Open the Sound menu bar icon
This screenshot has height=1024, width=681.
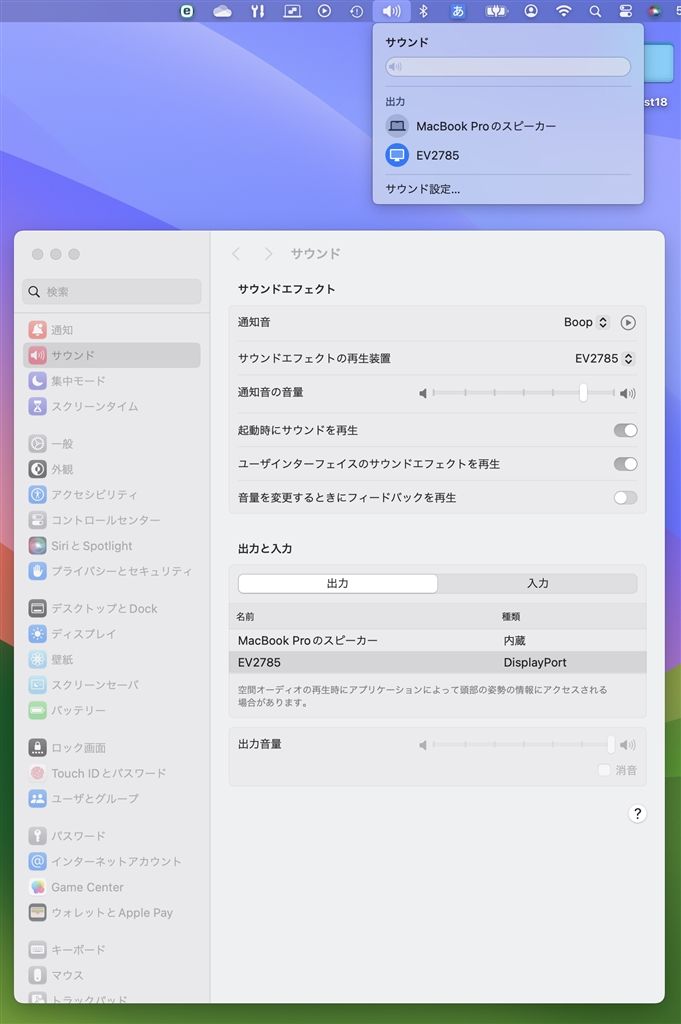(391, 11)
